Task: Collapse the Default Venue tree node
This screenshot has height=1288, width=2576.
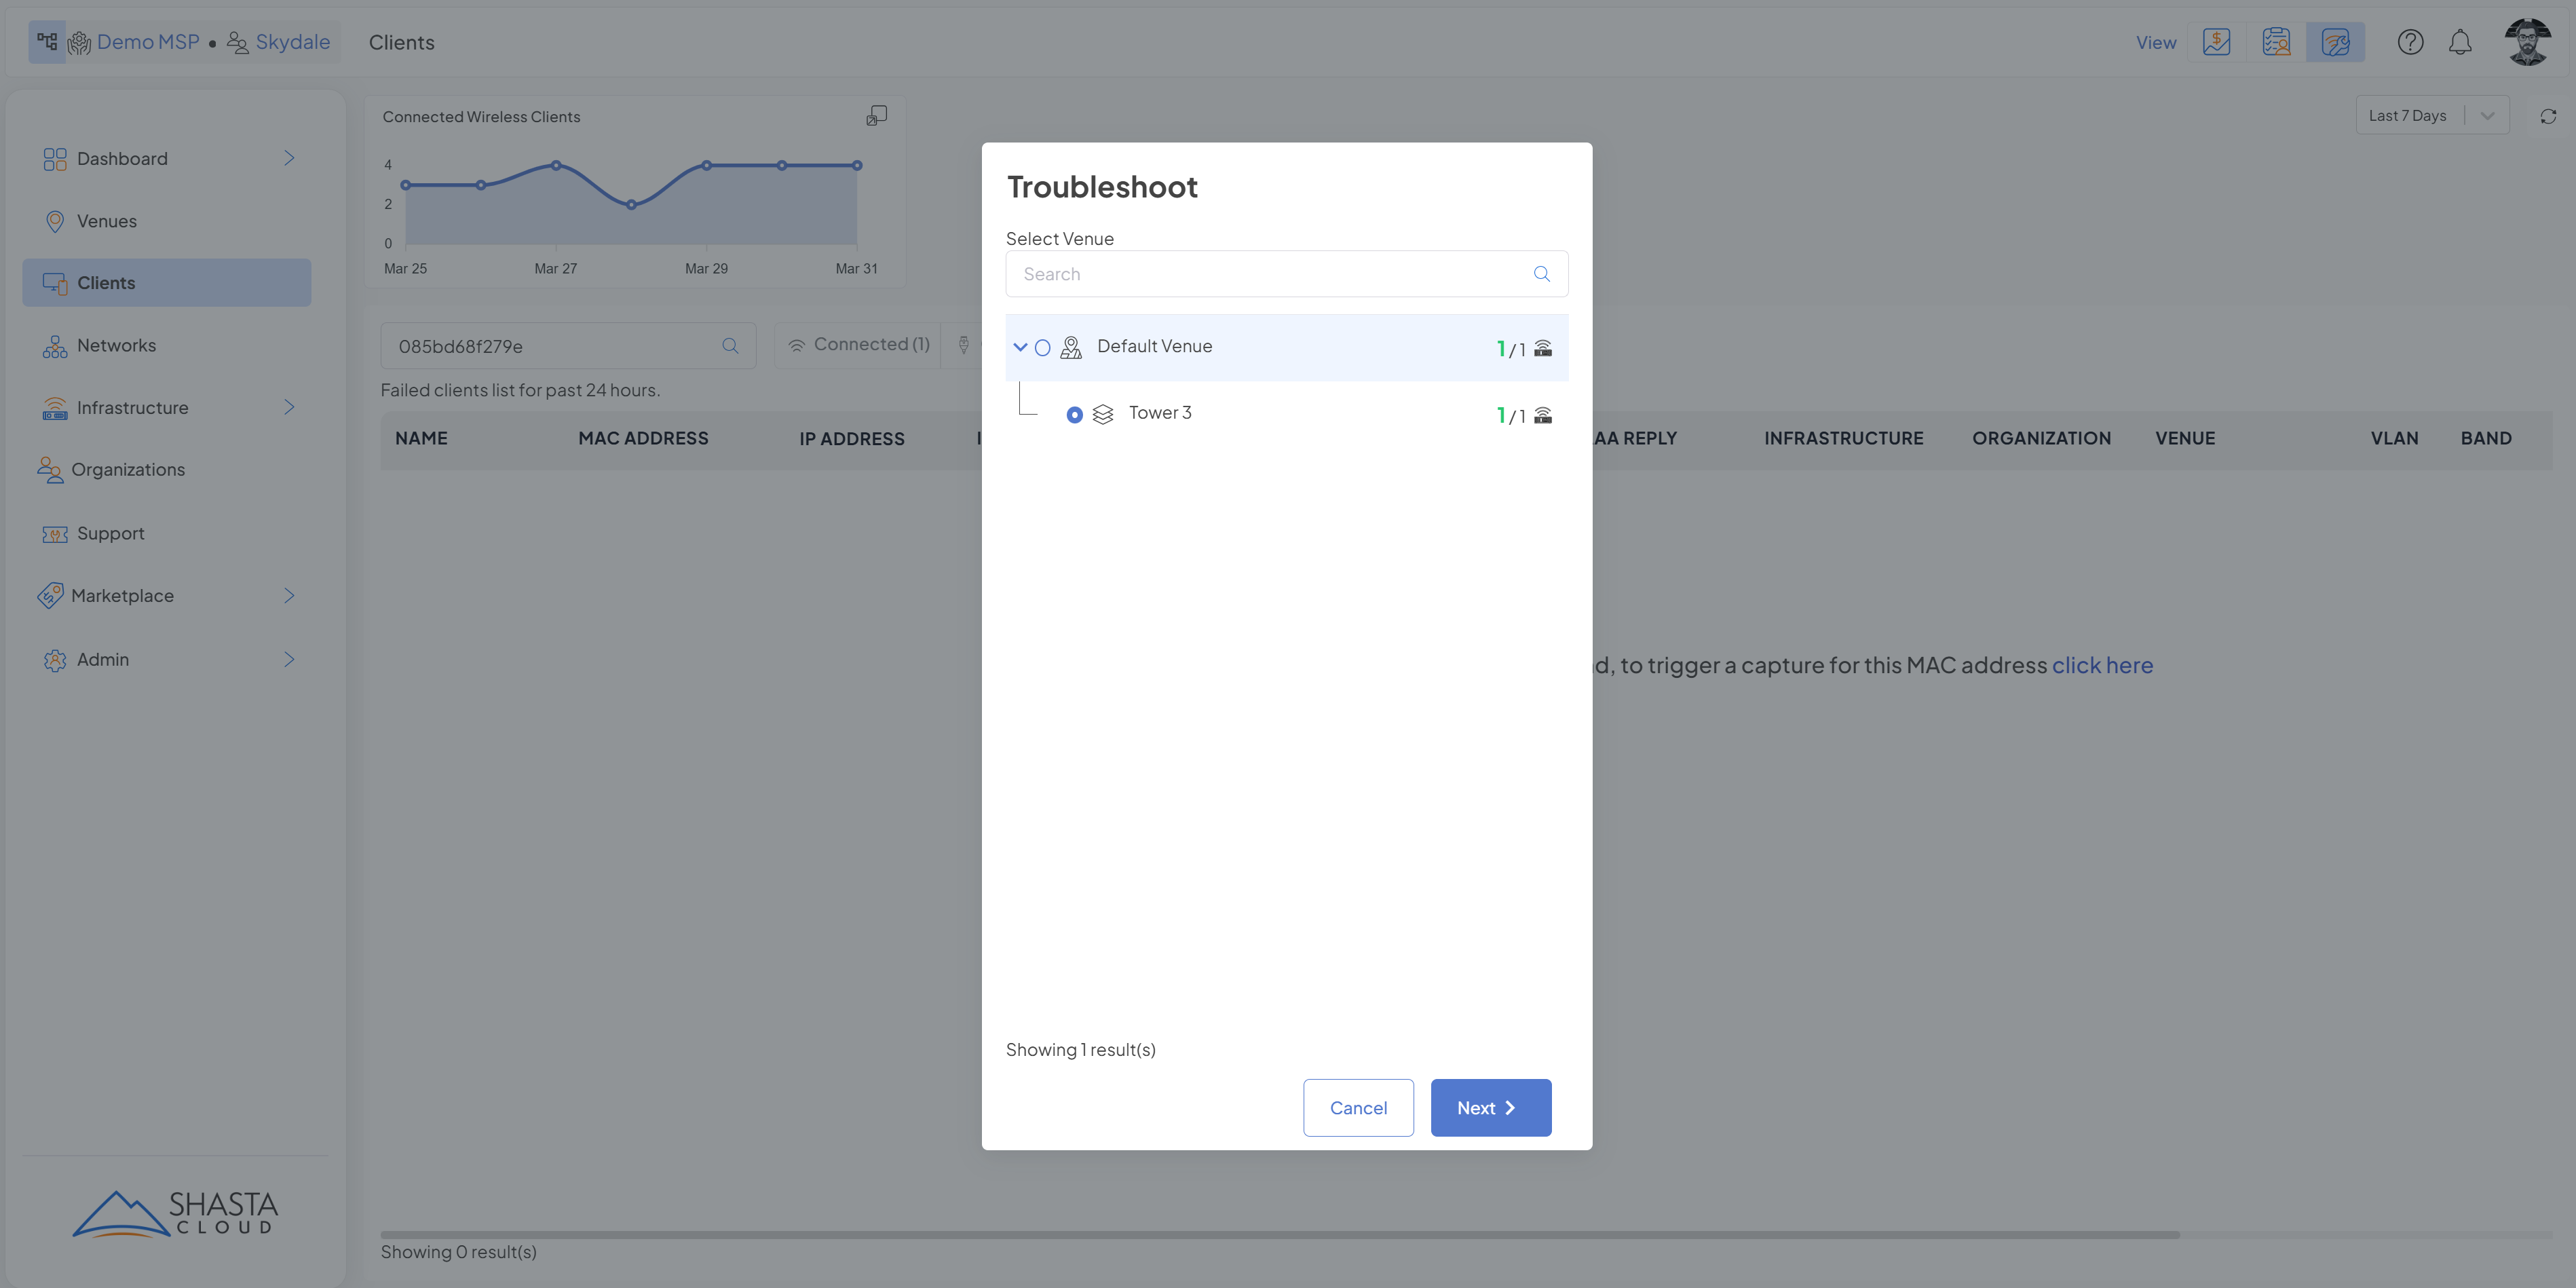Action: [x=1020, y=347]
